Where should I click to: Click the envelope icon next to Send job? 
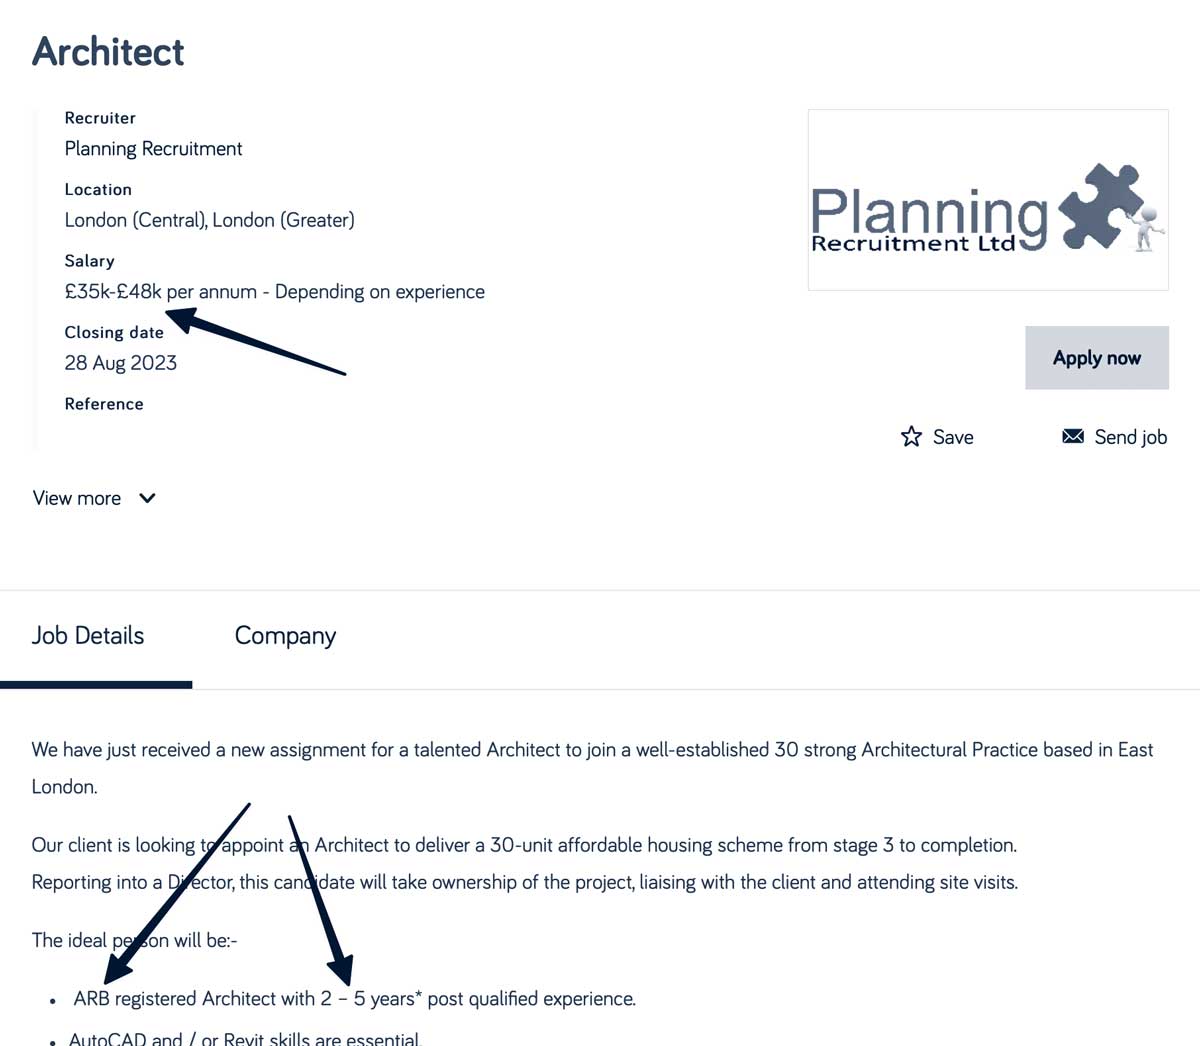(1072, 436)
